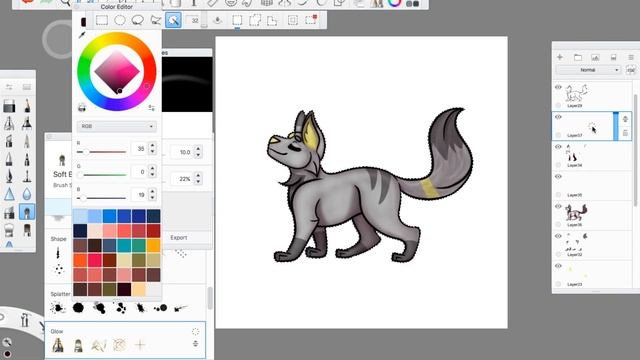Select the Layer36 thumbnail
Image resolution: width=640 pixels, height=360 pixels.
pyautogui.click(x=576, y=213)
